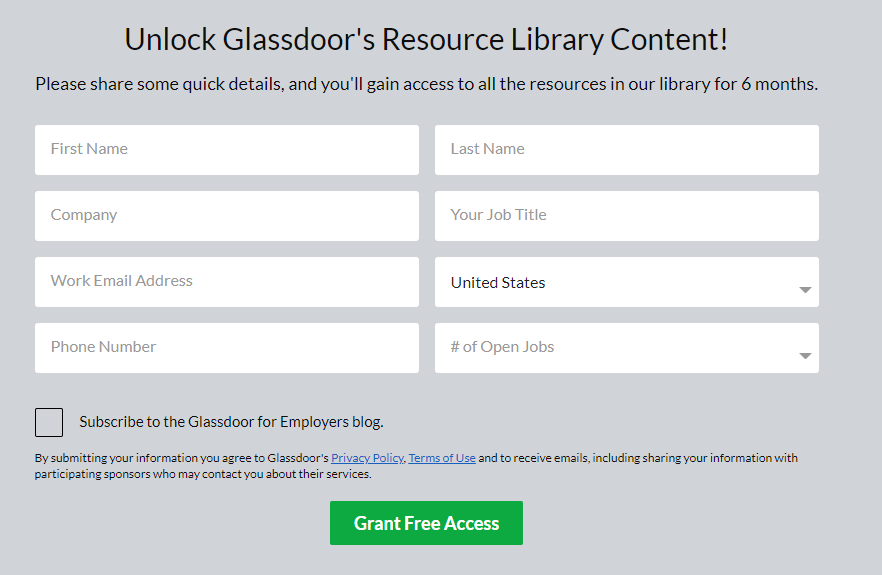882x575 pixels.
Task: Open the United States country dropdown
Action: 626,282
